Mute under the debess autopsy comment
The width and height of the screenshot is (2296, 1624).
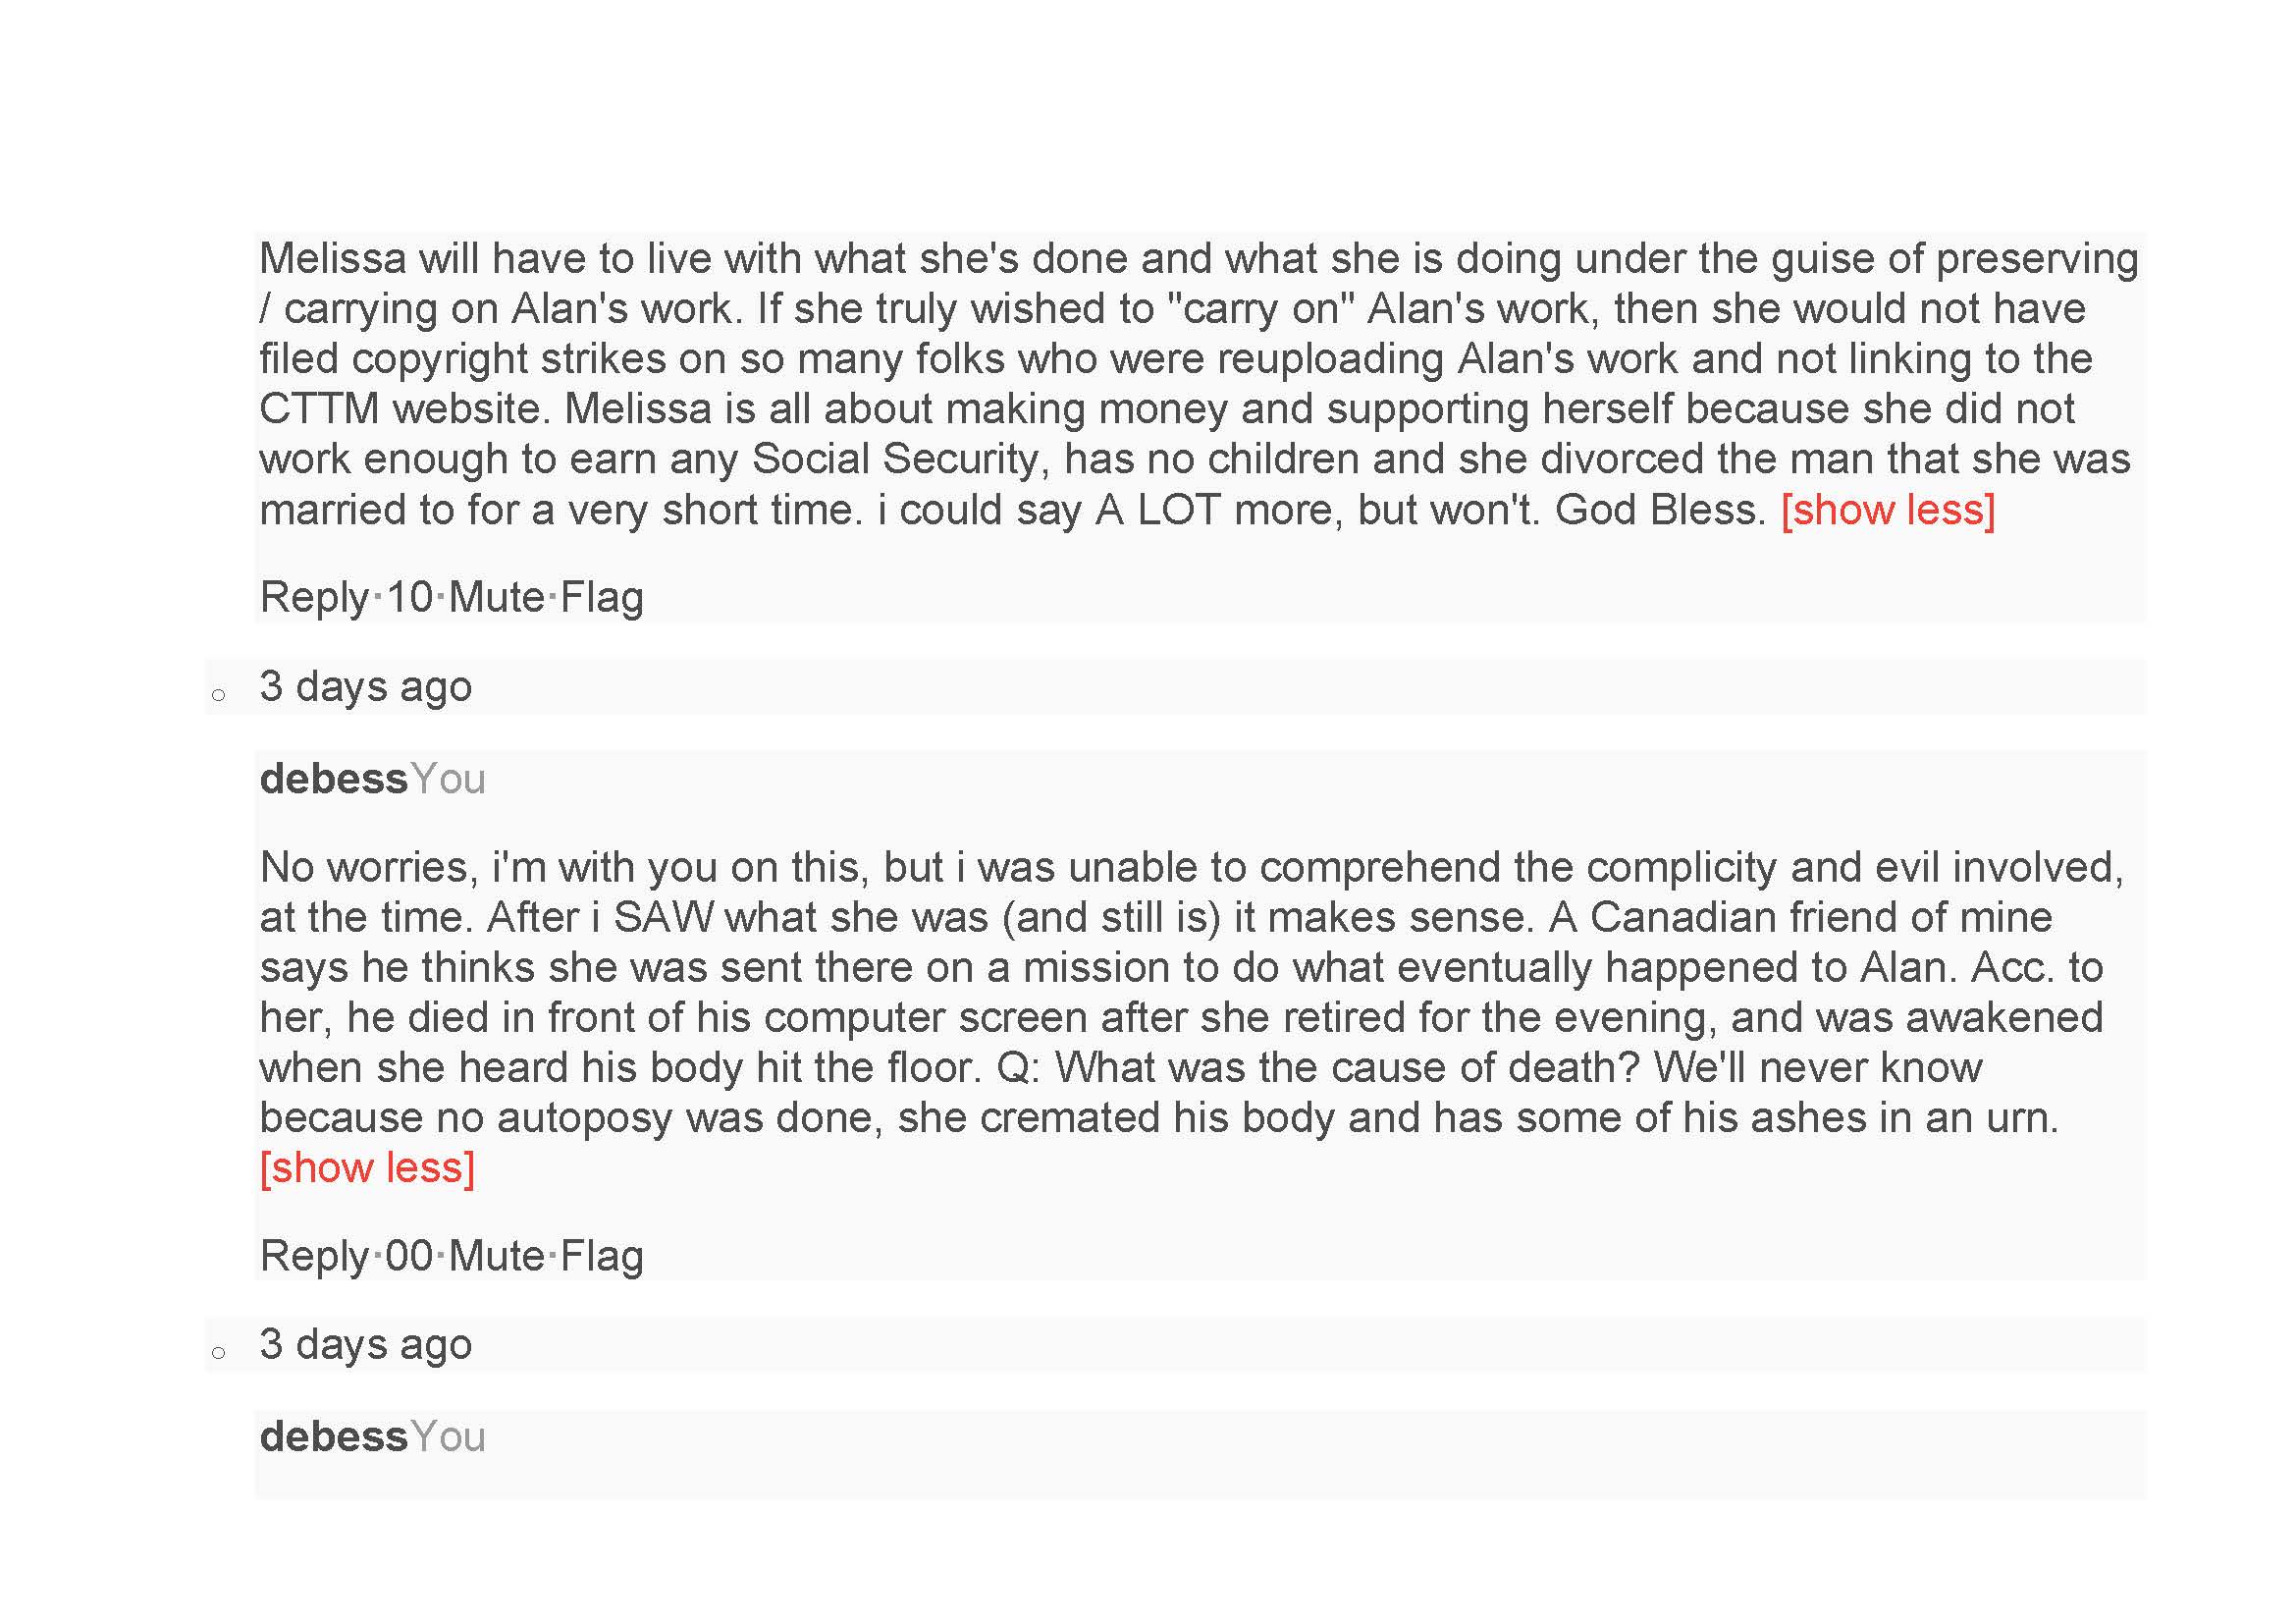(x=497, y=1256)
